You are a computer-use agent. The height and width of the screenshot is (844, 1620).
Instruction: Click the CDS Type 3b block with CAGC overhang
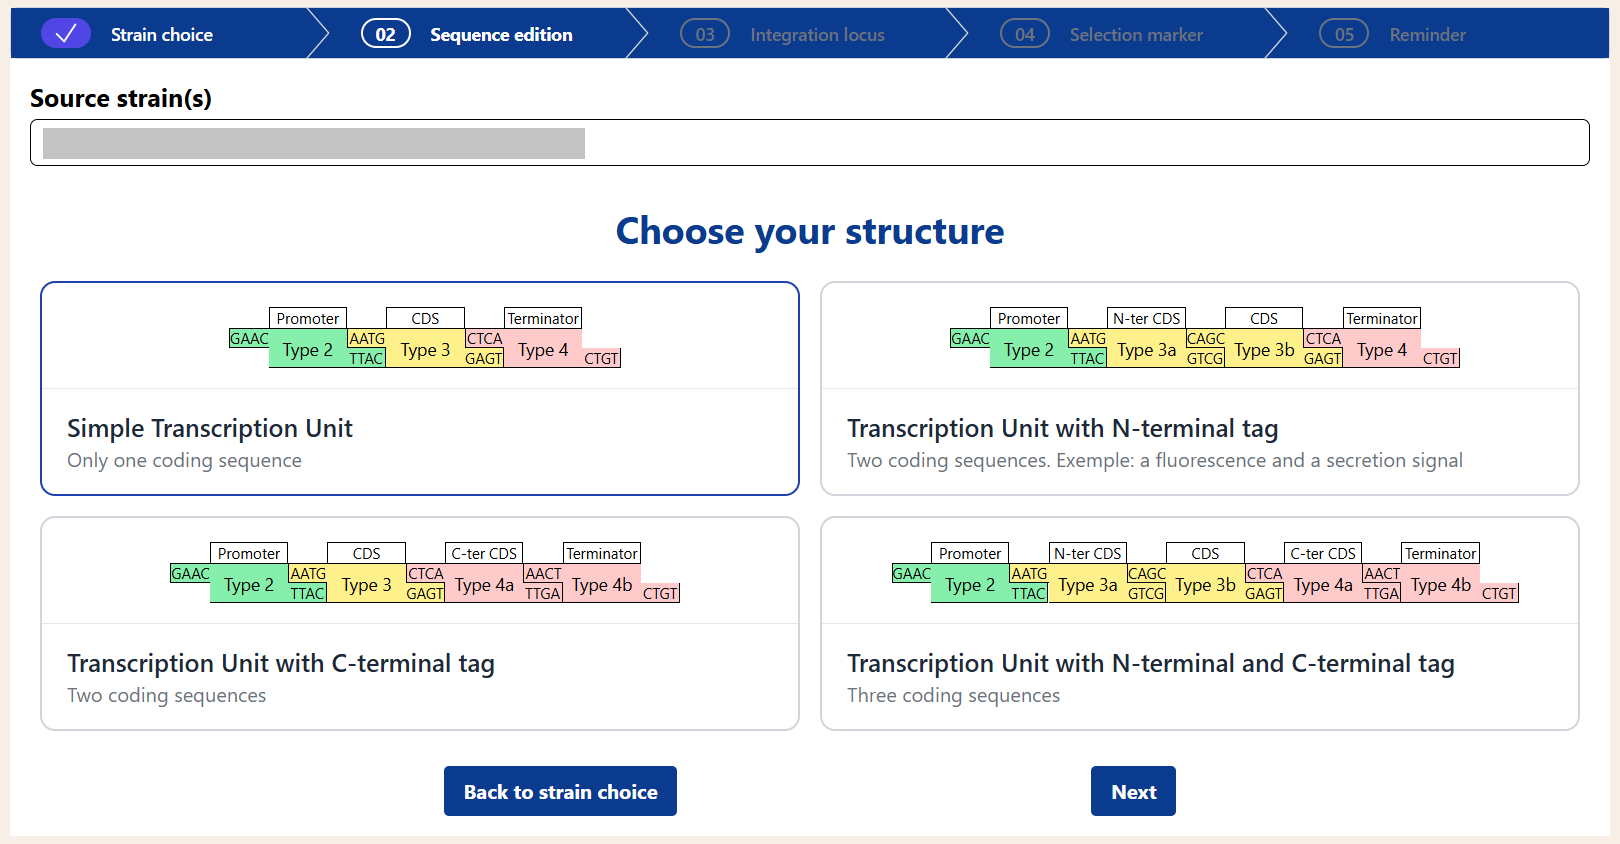point(1263,350)
